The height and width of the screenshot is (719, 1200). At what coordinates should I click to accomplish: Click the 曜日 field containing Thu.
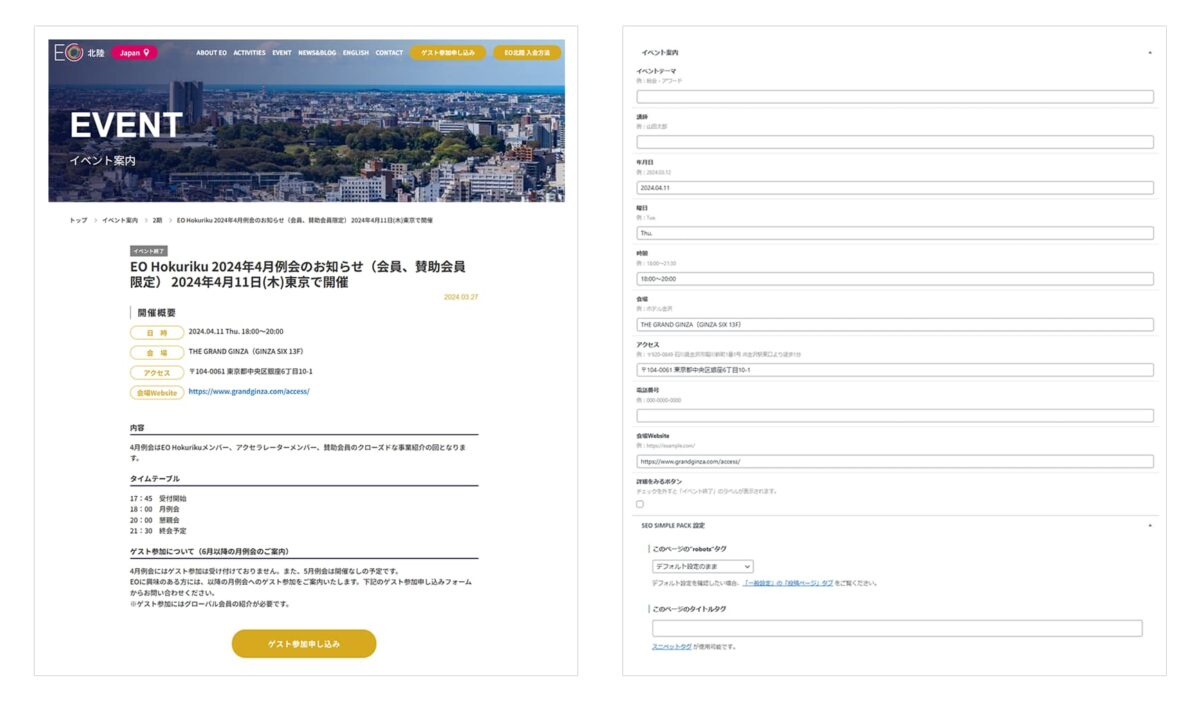(x=895, y=233)
